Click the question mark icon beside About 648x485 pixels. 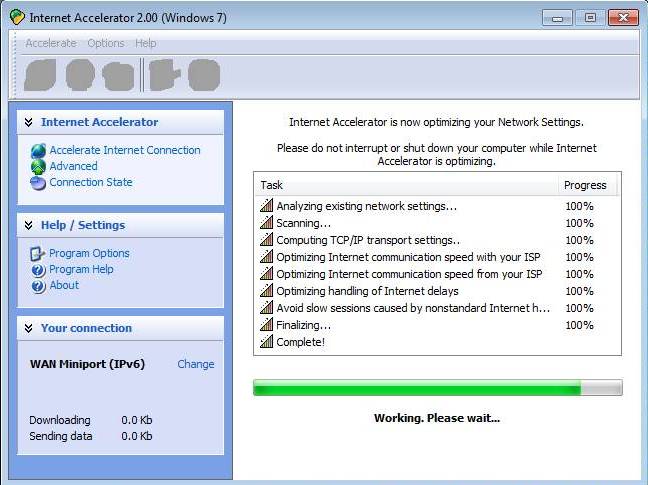[38, 286]
